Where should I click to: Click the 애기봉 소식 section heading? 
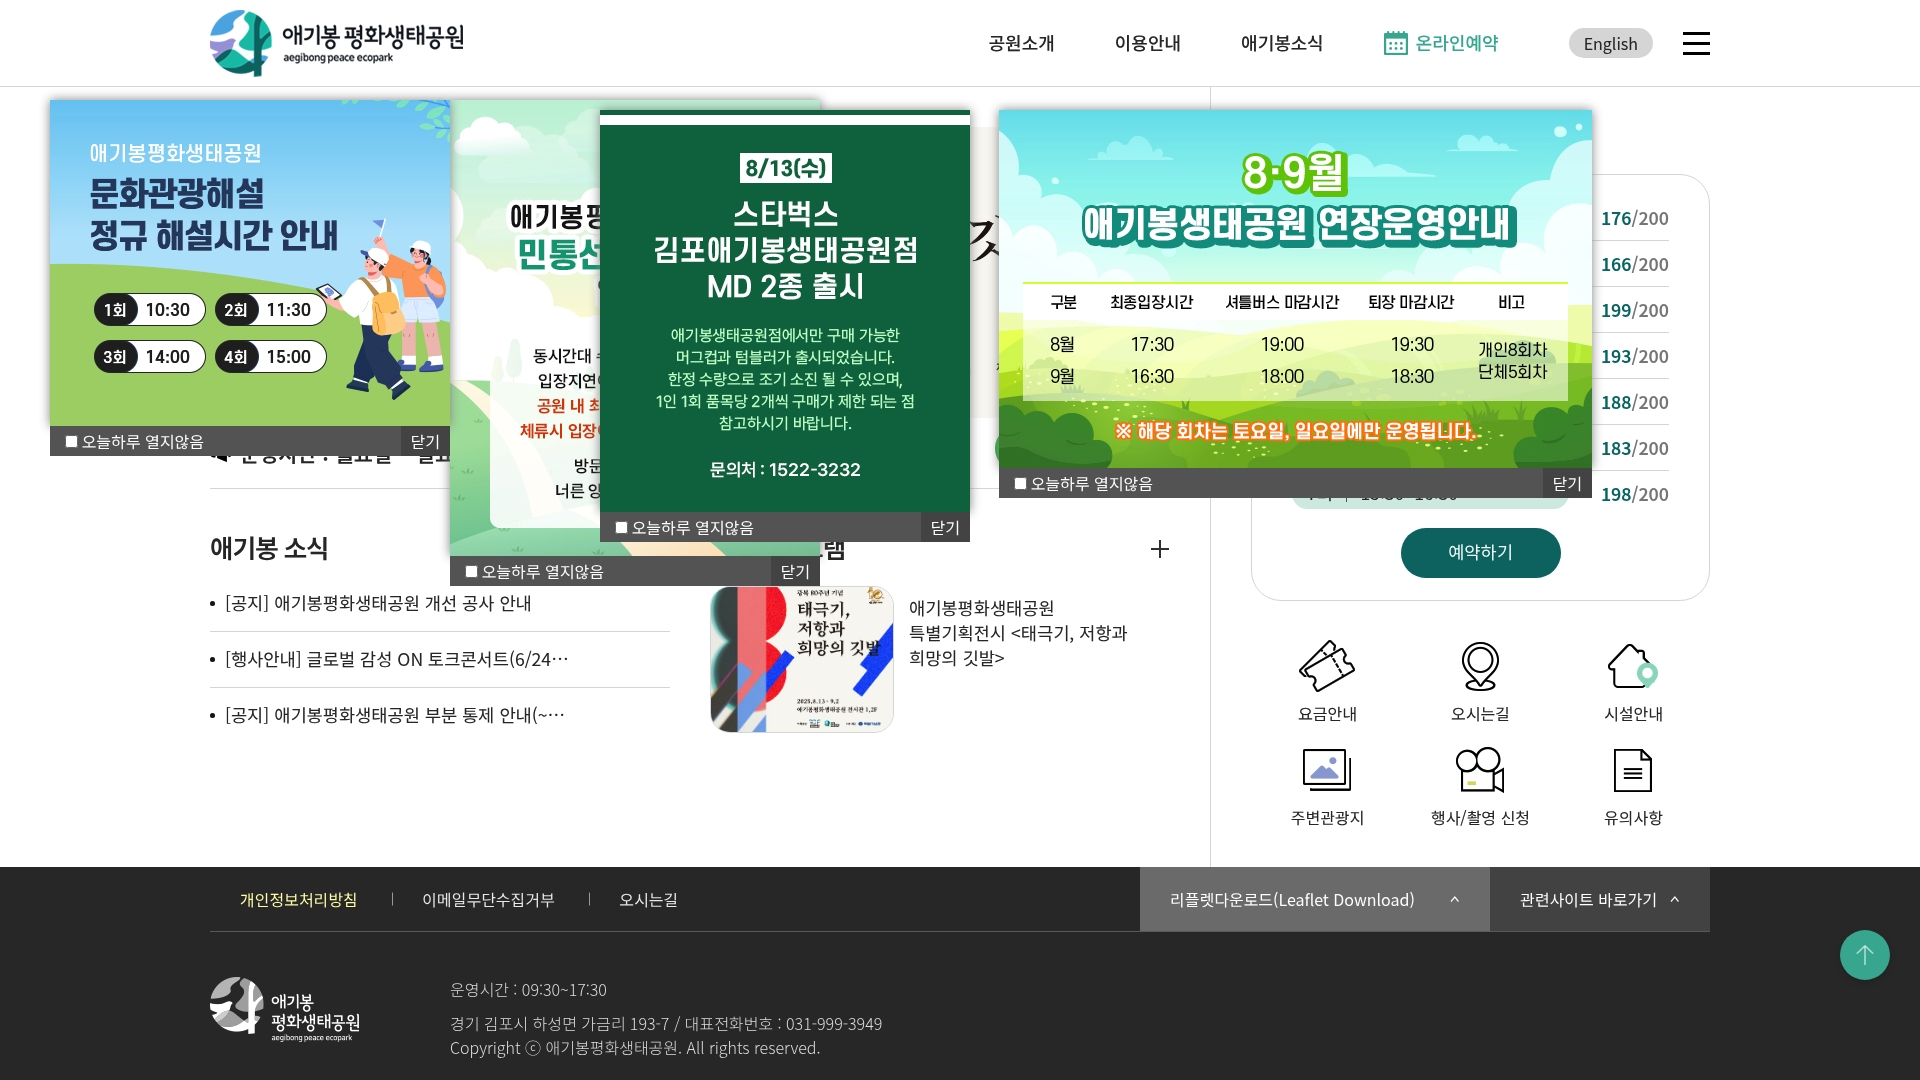click(269, 548)
